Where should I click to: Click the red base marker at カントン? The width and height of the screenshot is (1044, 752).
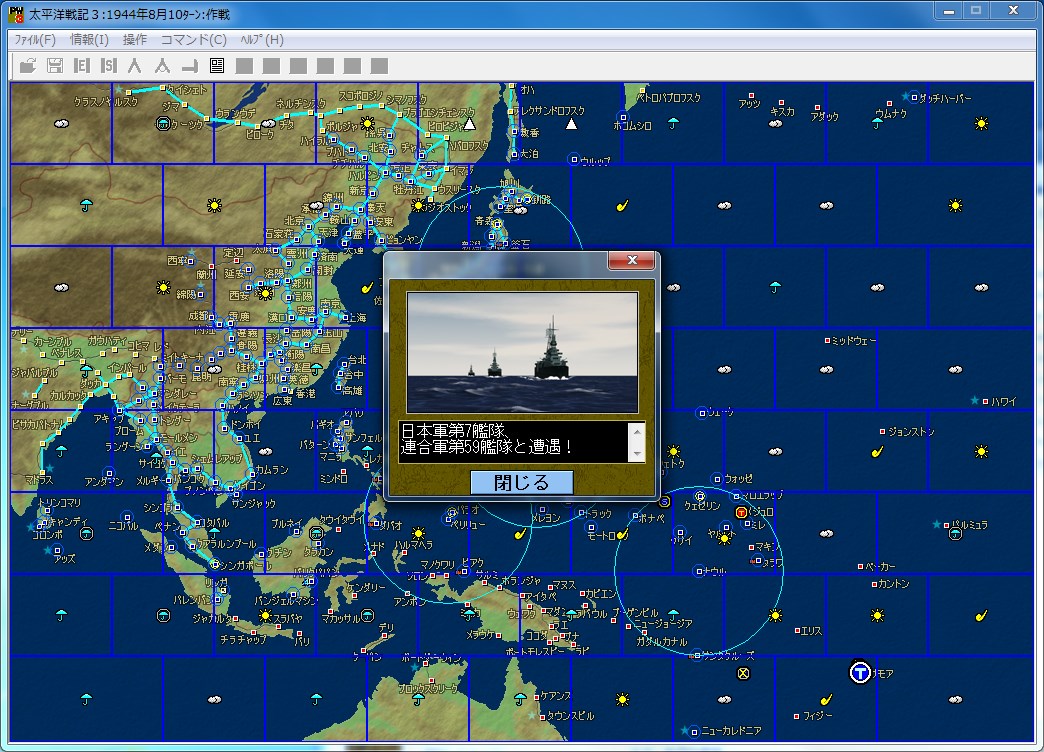point(874,584)
